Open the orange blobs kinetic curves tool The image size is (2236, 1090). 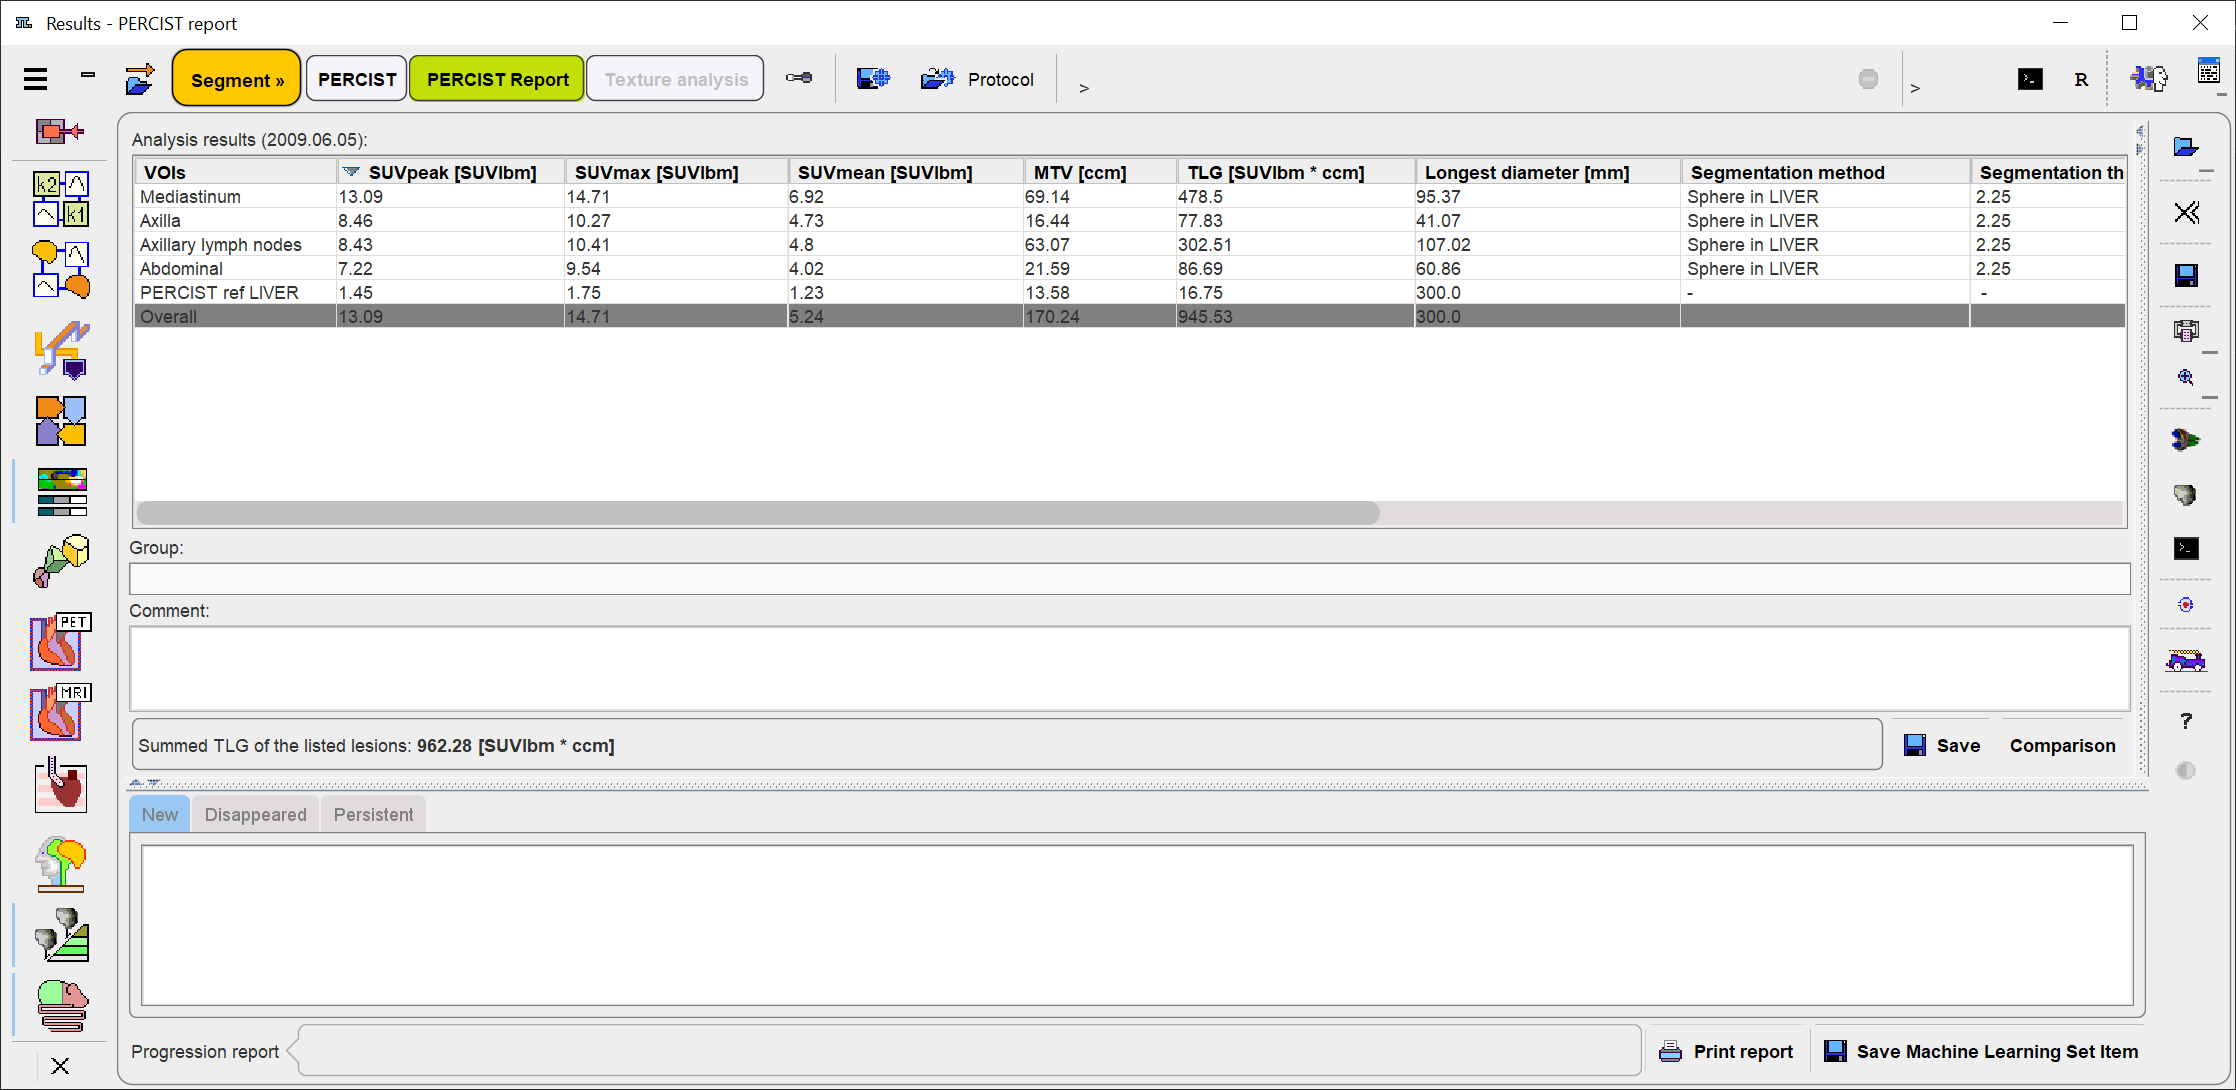(61, 270)
